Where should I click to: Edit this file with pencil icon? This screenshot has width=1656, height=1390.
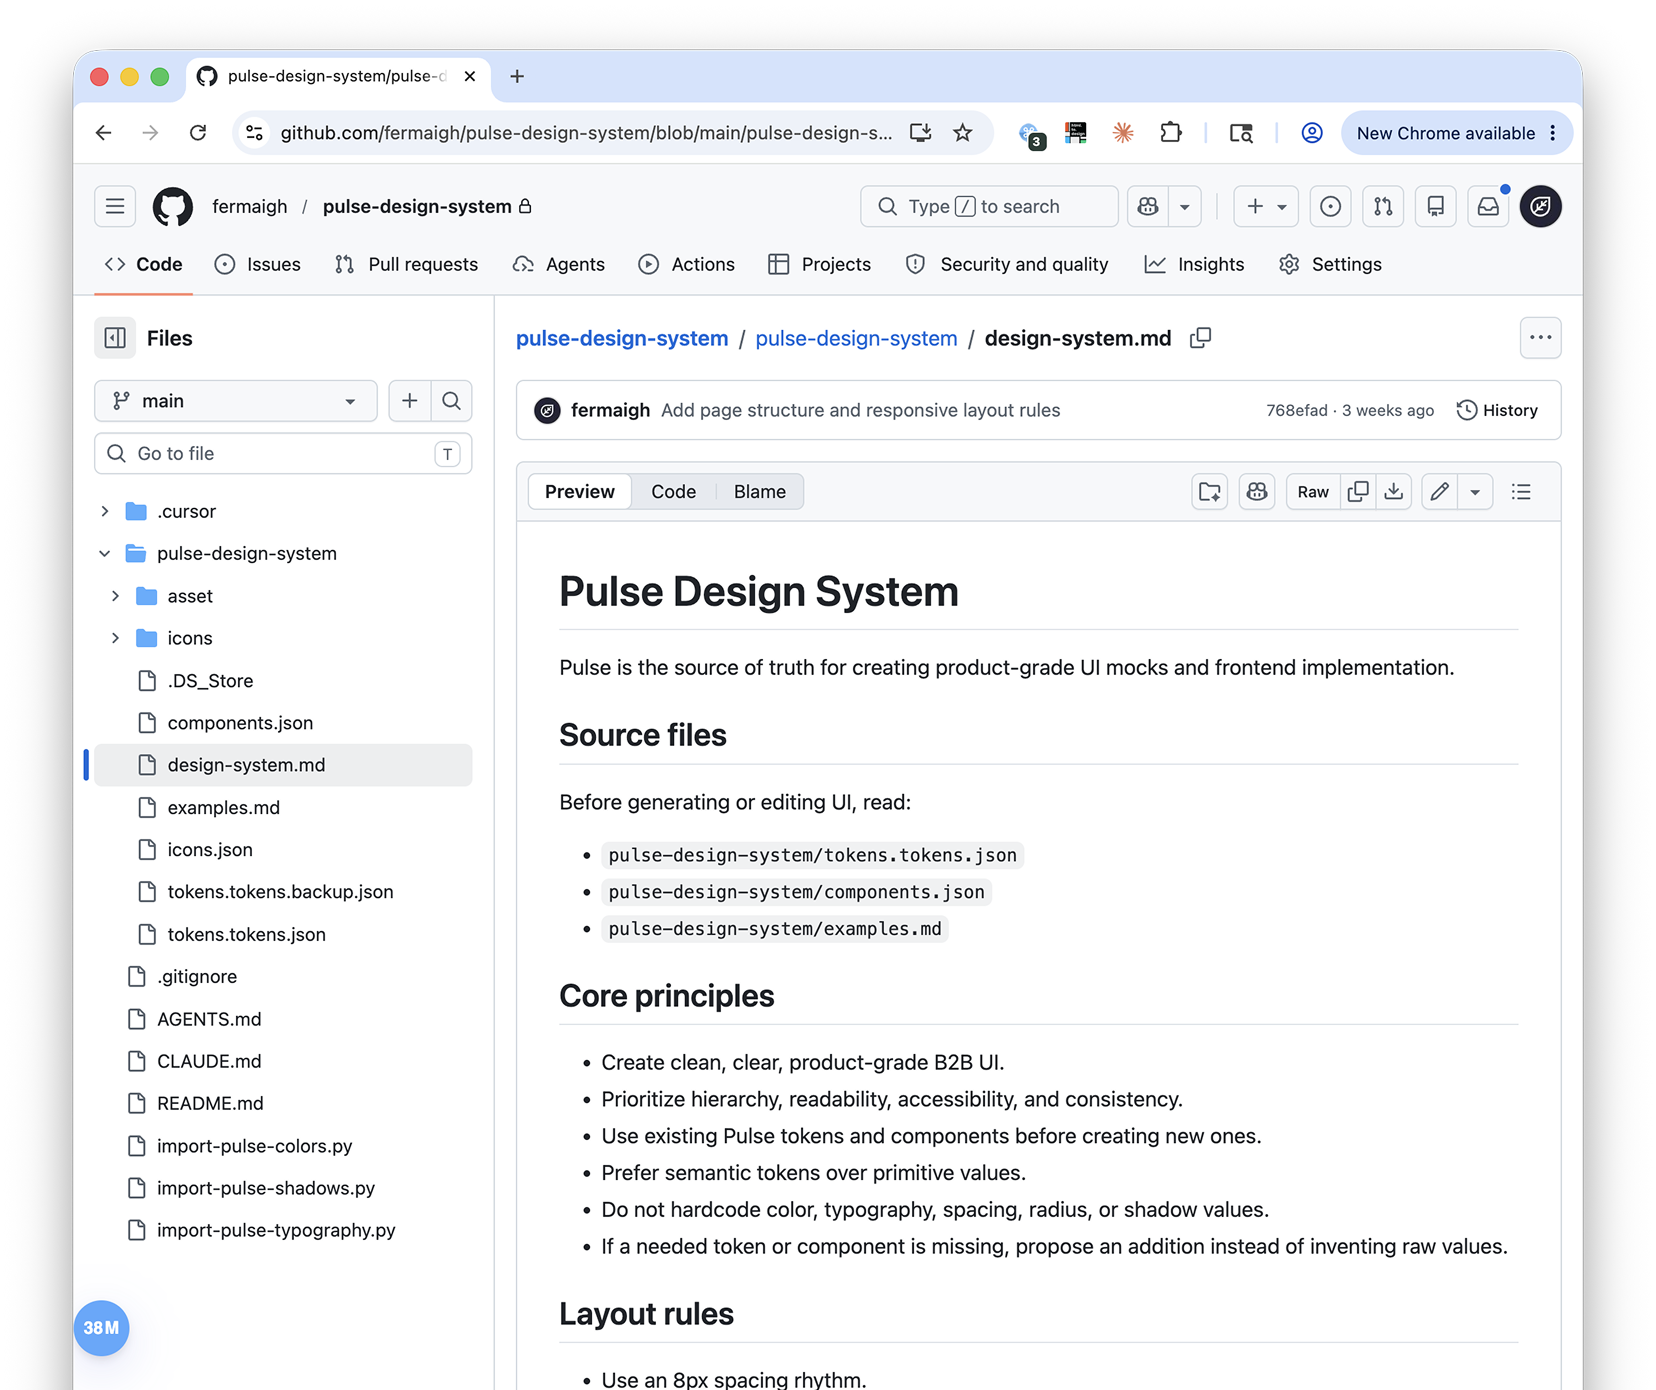click(x=1440, y=492)
